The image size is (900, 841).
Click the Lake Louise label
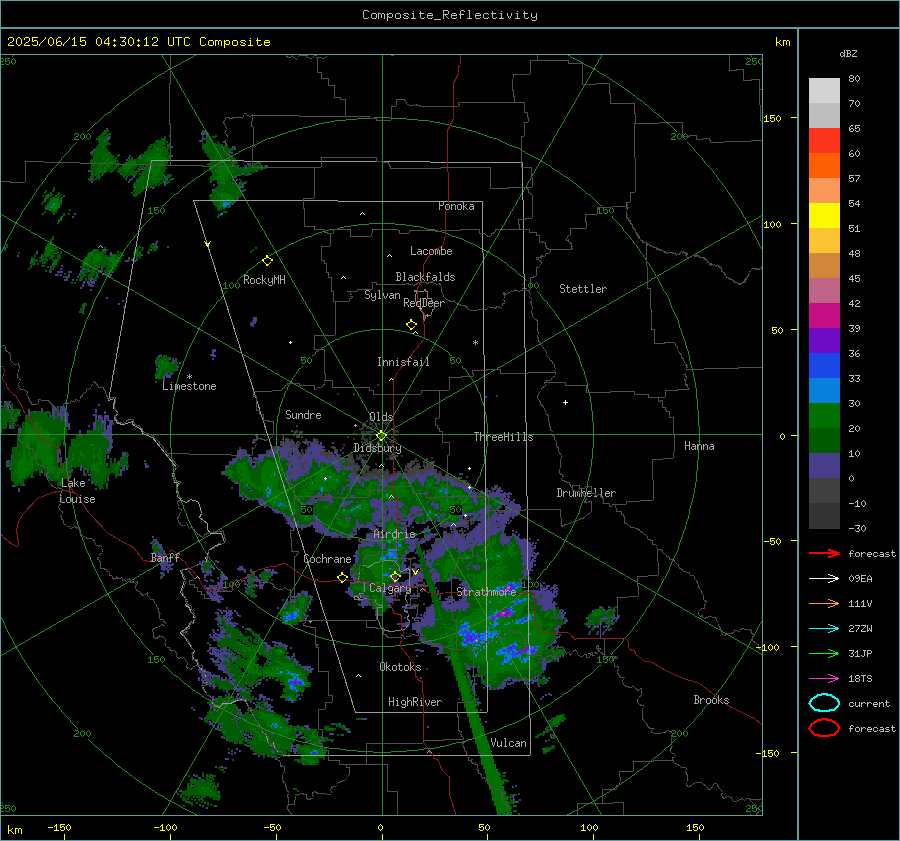[77, 491]
